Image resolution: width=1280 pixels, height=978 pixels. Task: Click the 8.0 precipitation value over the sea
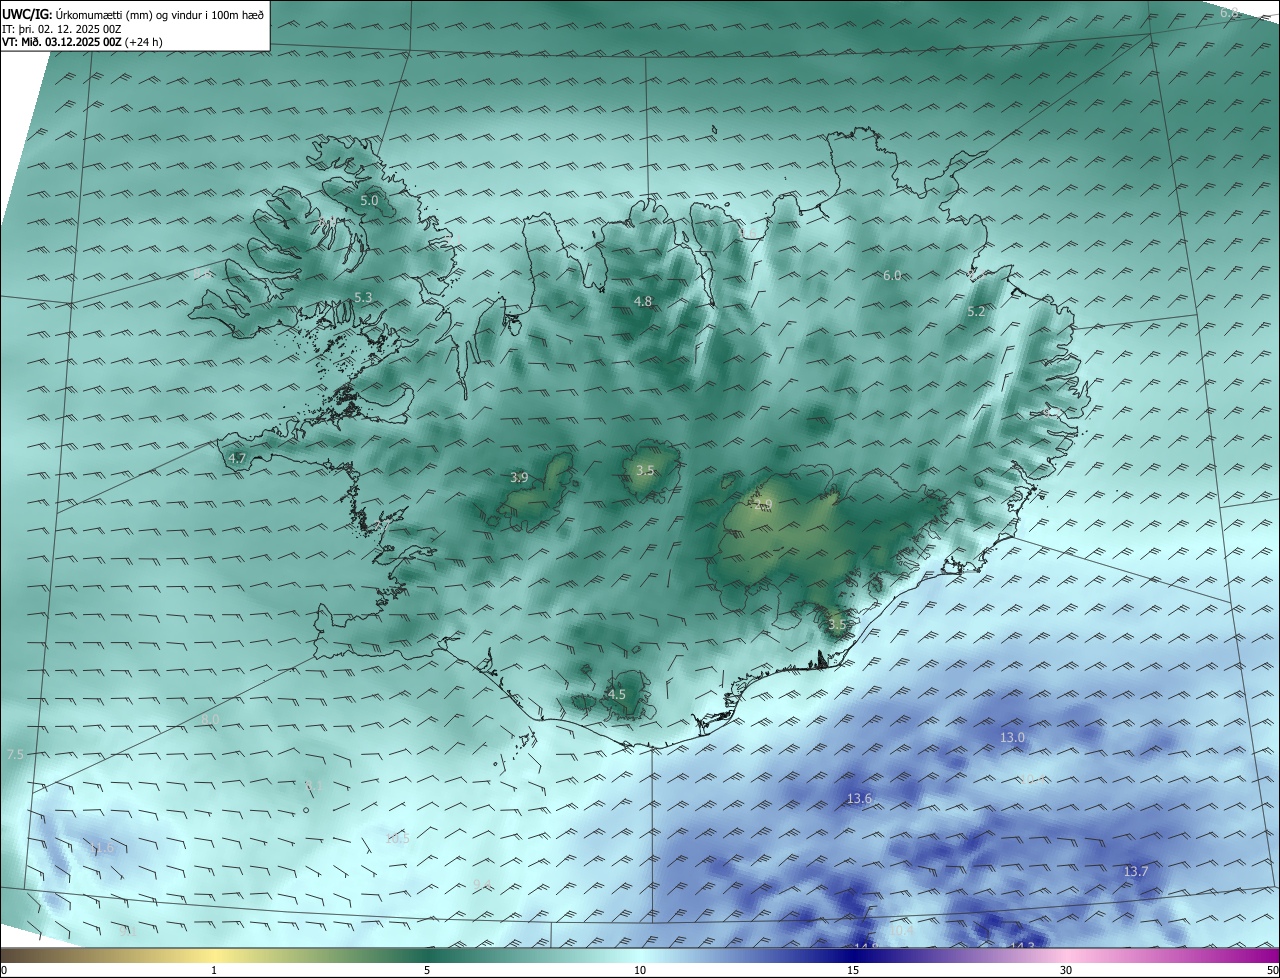[x=210, y=720]
